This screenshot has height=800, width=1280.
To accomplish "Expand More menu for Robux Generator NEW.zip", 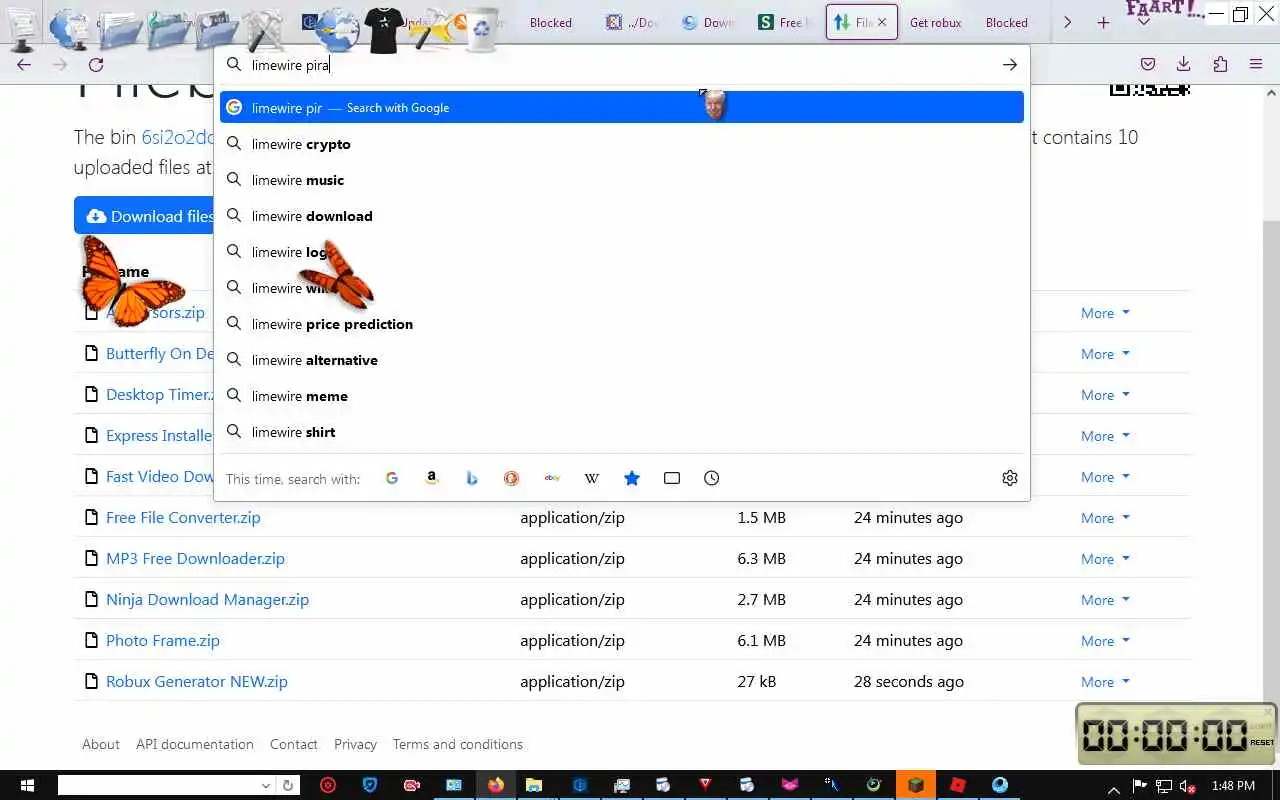I will (x=1105, y=682).
